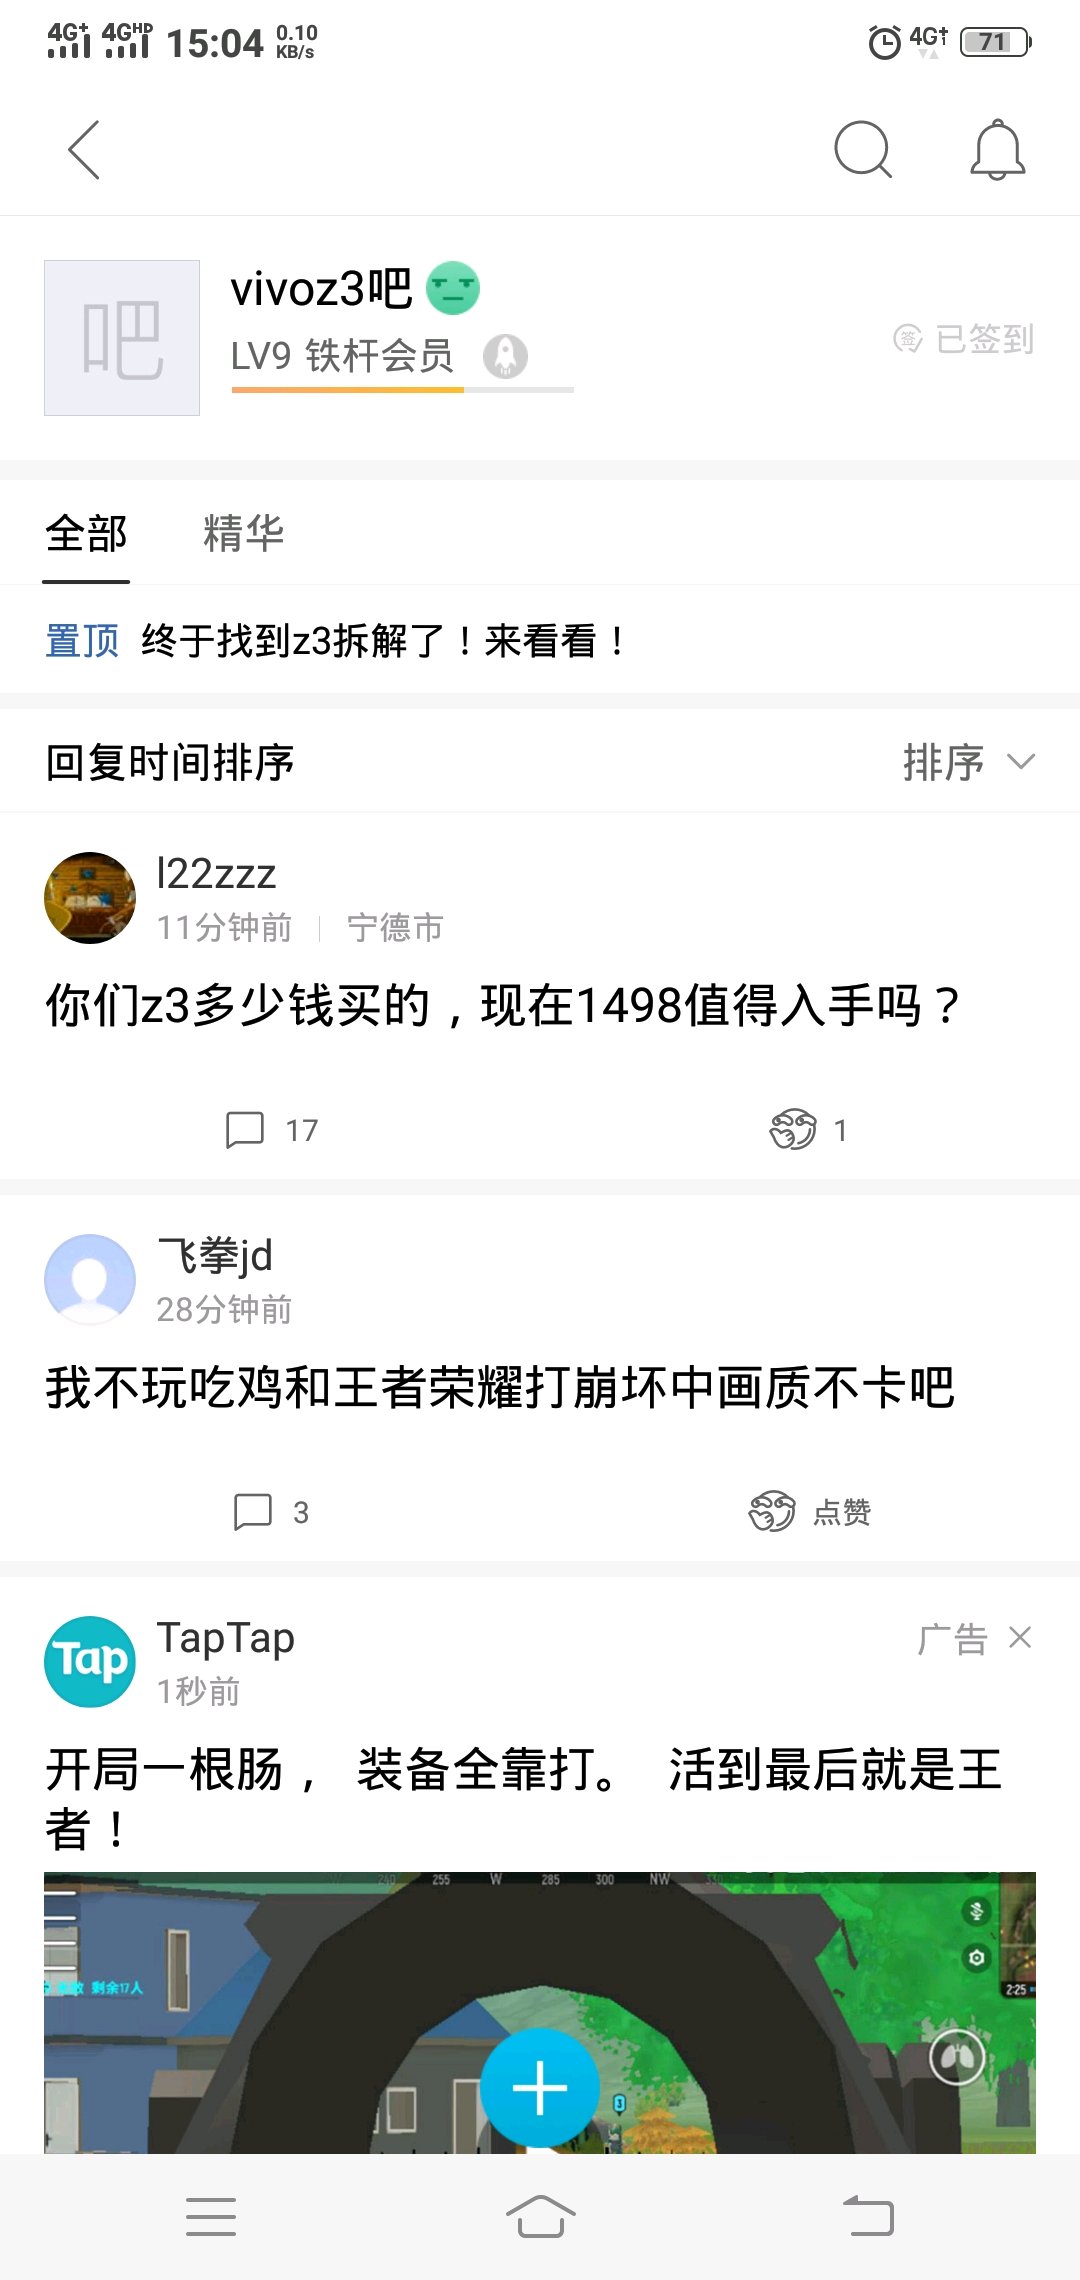Viewport: 1080px width, 2280px height.
Task: Like 飞拳jd's post with 点赞
Action: click(810, 1512)
